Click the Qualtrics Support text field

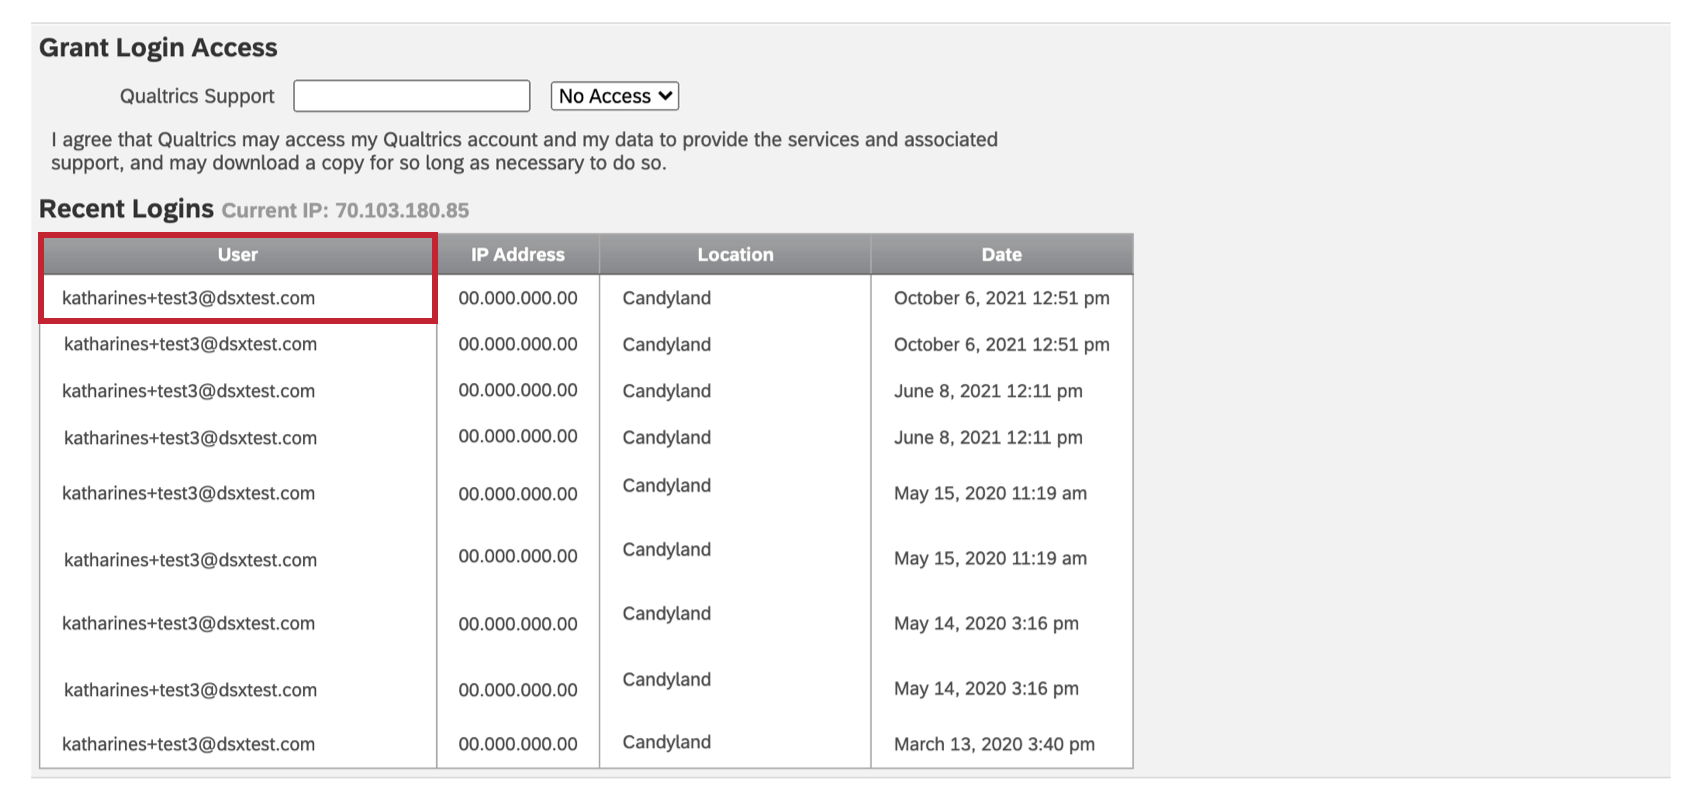pos(411,96)
